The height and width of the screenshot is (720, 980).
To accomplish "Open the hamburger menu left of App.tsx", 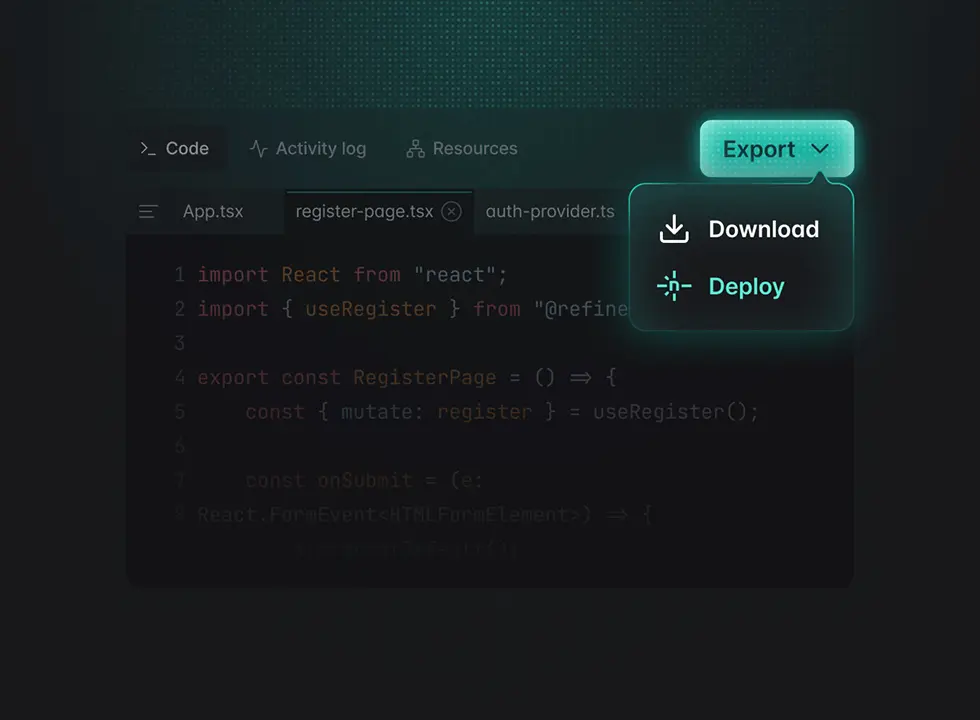I will (148, 211).
